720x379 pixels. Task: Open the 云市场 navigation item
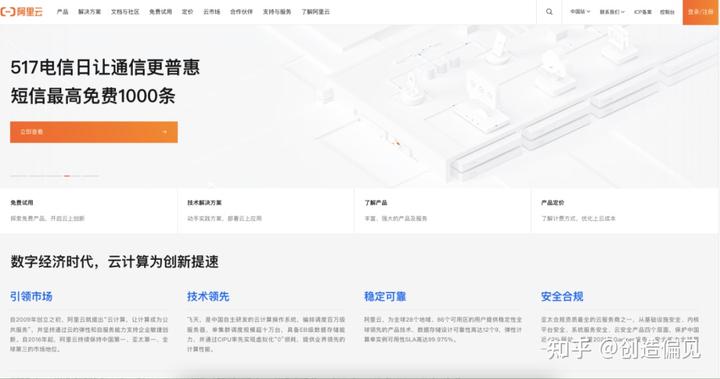[212, 12]
